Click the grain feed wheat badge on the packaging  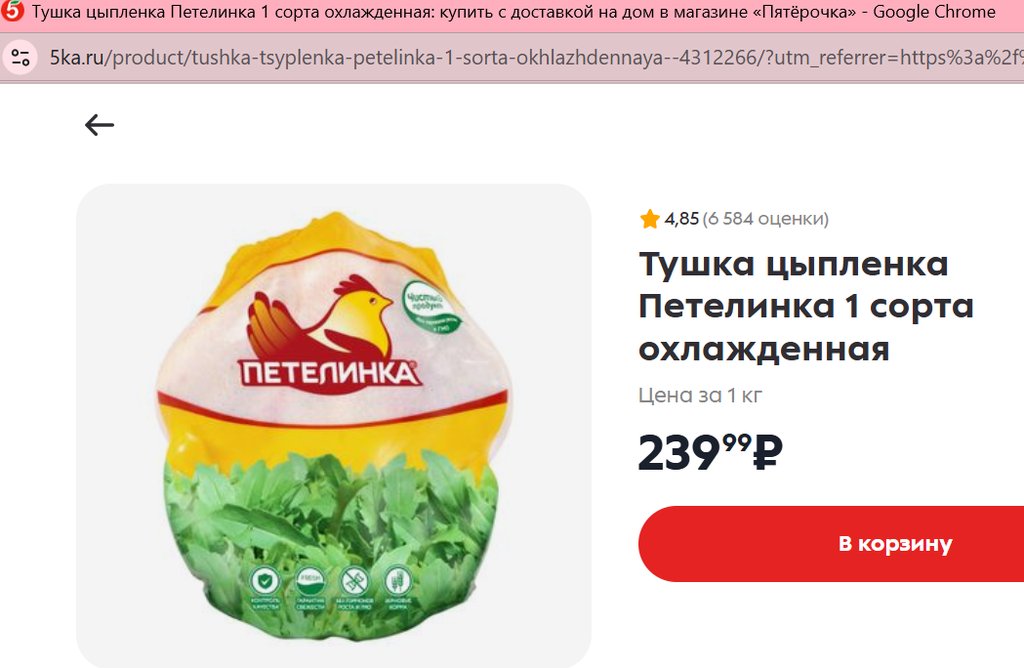397,580
